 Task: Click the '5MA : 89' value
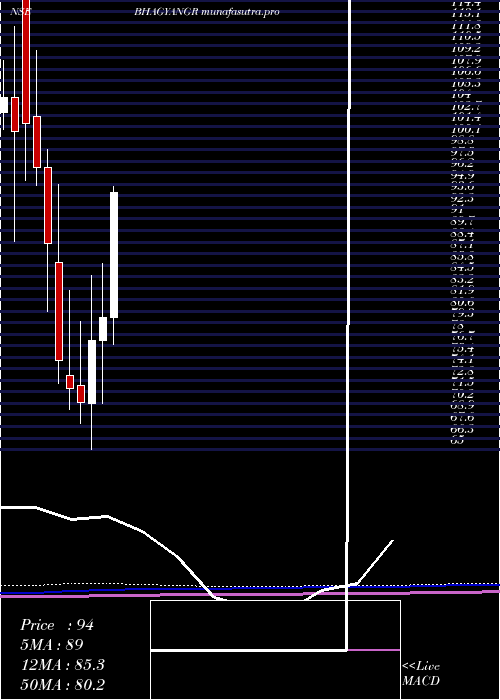point(52,645)
